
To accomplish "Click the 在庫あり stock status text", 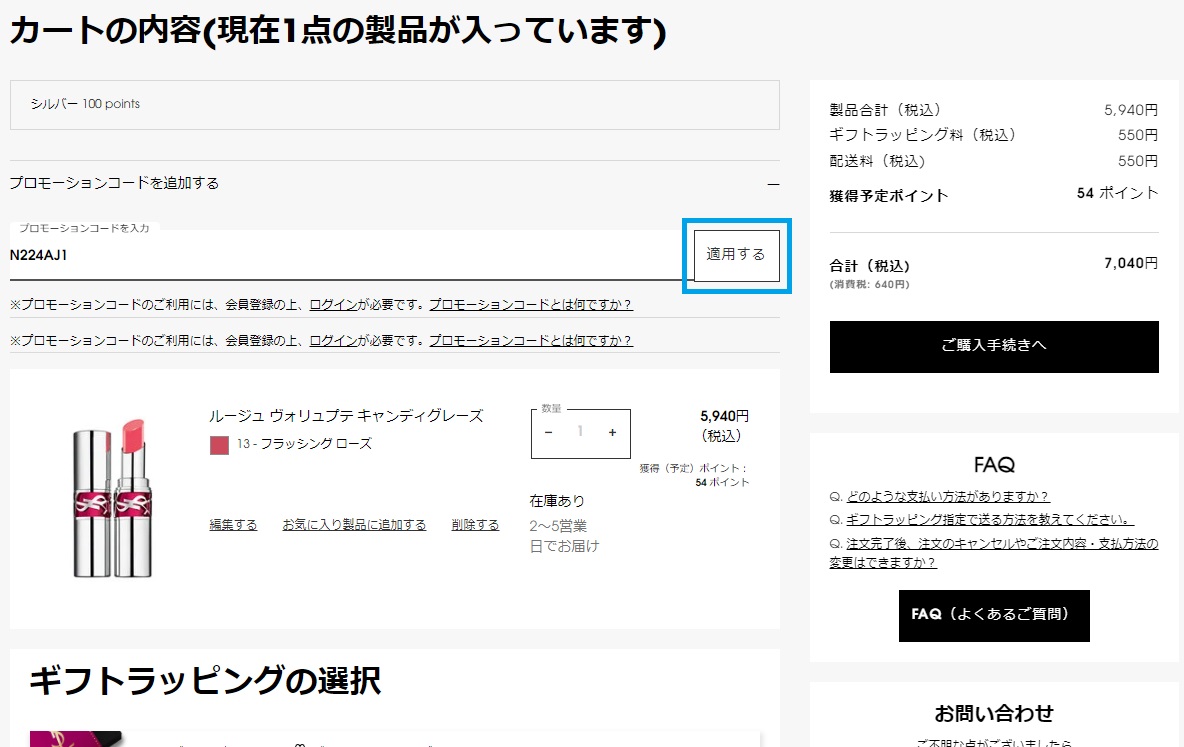I will (557, 501).
